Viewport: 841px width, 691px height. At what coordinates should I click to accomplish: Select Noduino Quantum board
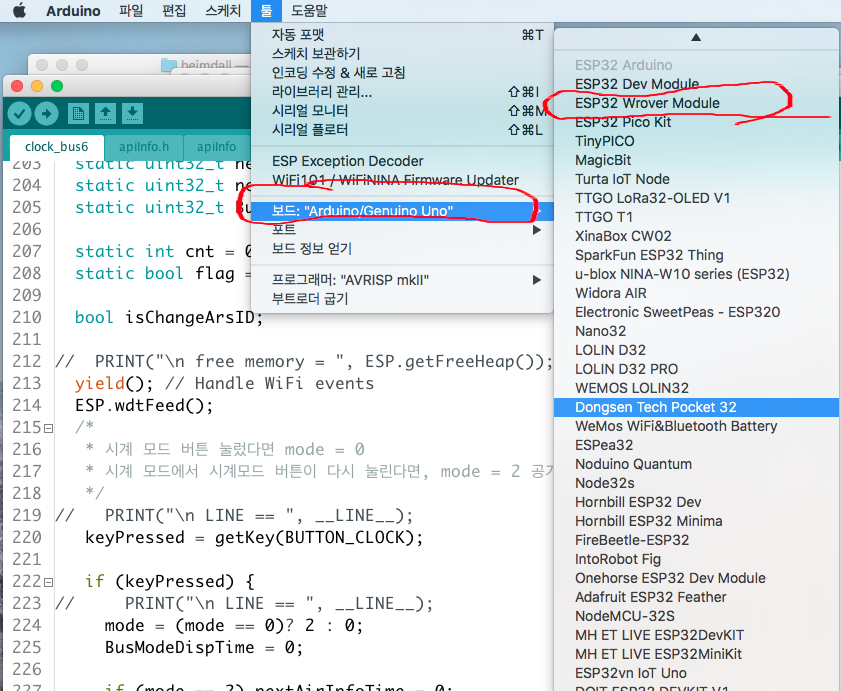coord(696,465)
